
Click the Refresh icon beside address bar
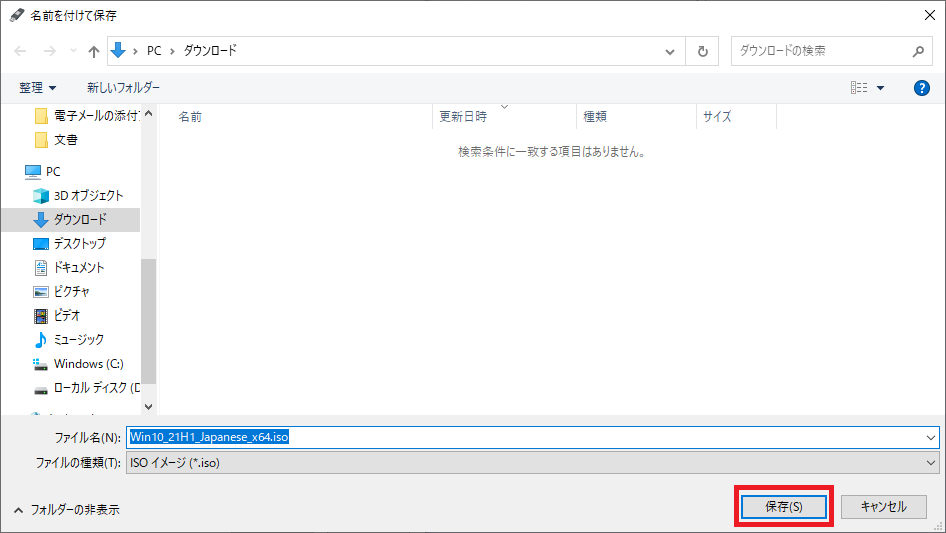702,51
